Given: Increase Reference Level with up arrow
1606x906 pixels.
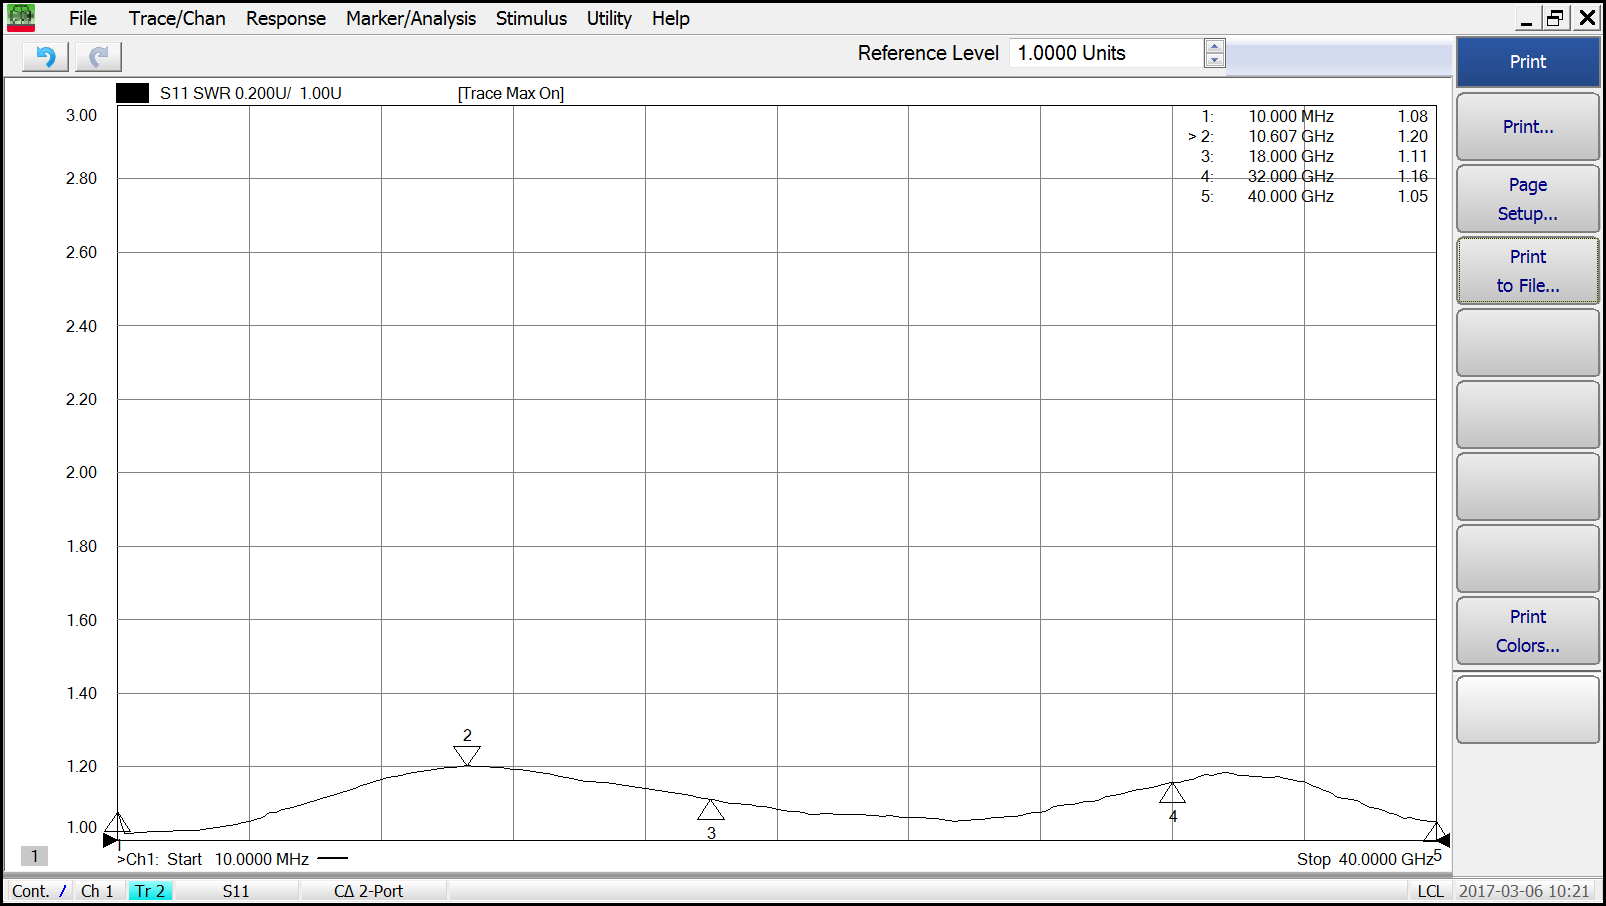Looking at the screenshot, I should [x=1215, y=46].
